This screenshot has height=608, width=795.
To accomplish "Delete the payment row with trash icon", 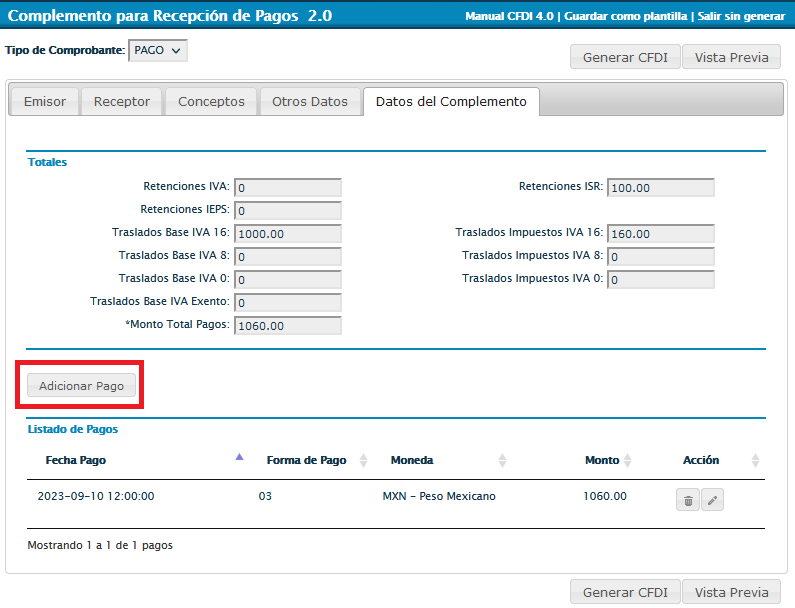I will 687,500.
